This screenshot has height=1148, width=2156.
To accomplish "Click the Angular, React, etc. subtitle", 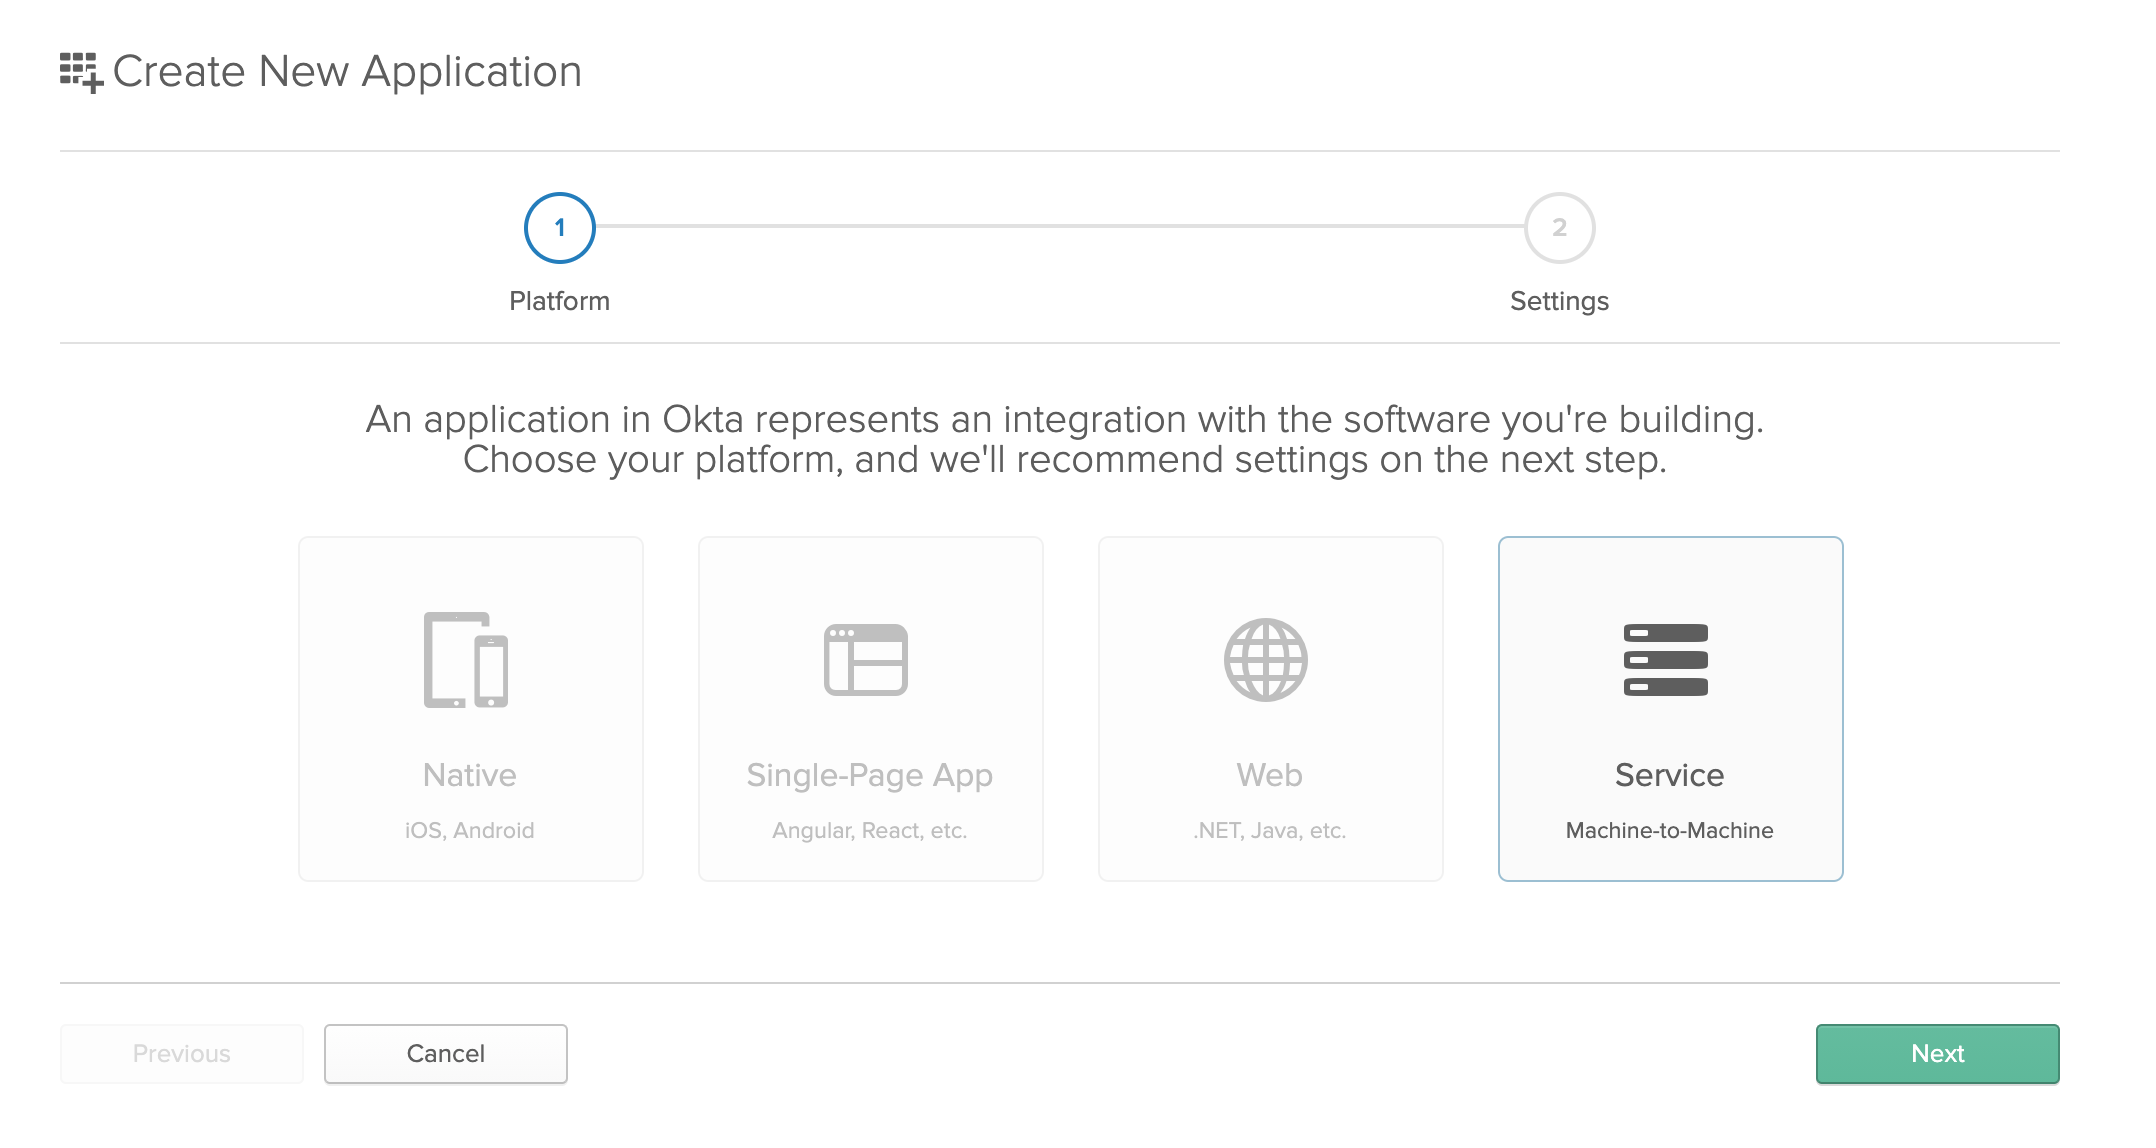I will click(870, 830).
